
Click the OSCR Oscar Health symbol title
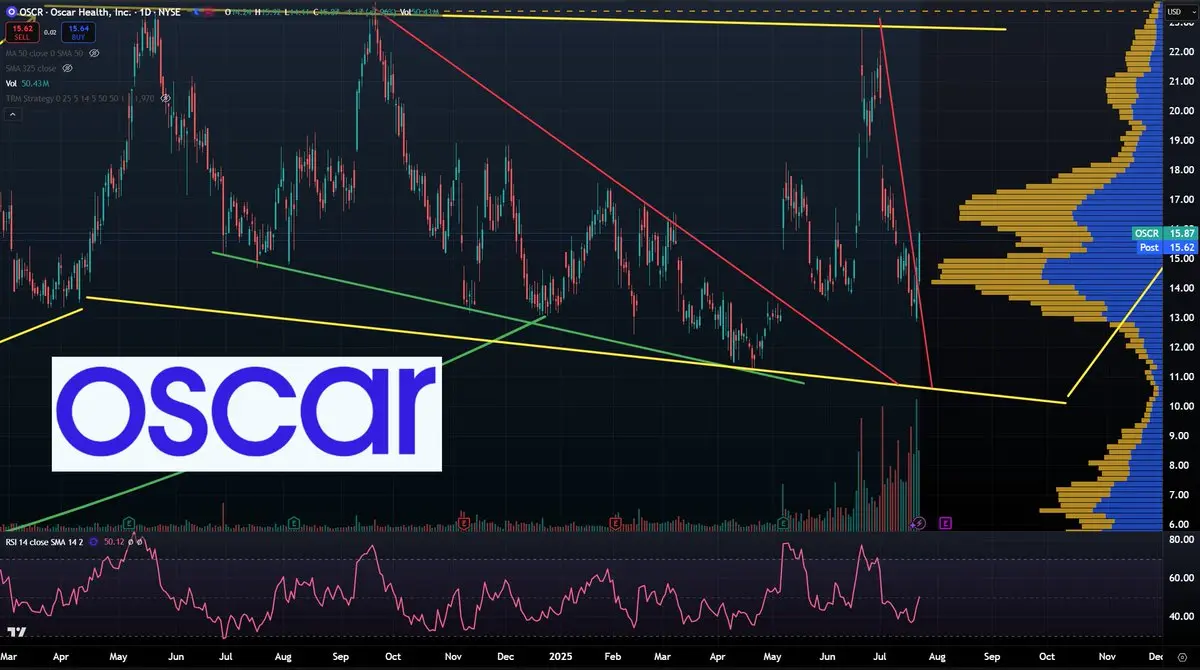coord(100,12)
